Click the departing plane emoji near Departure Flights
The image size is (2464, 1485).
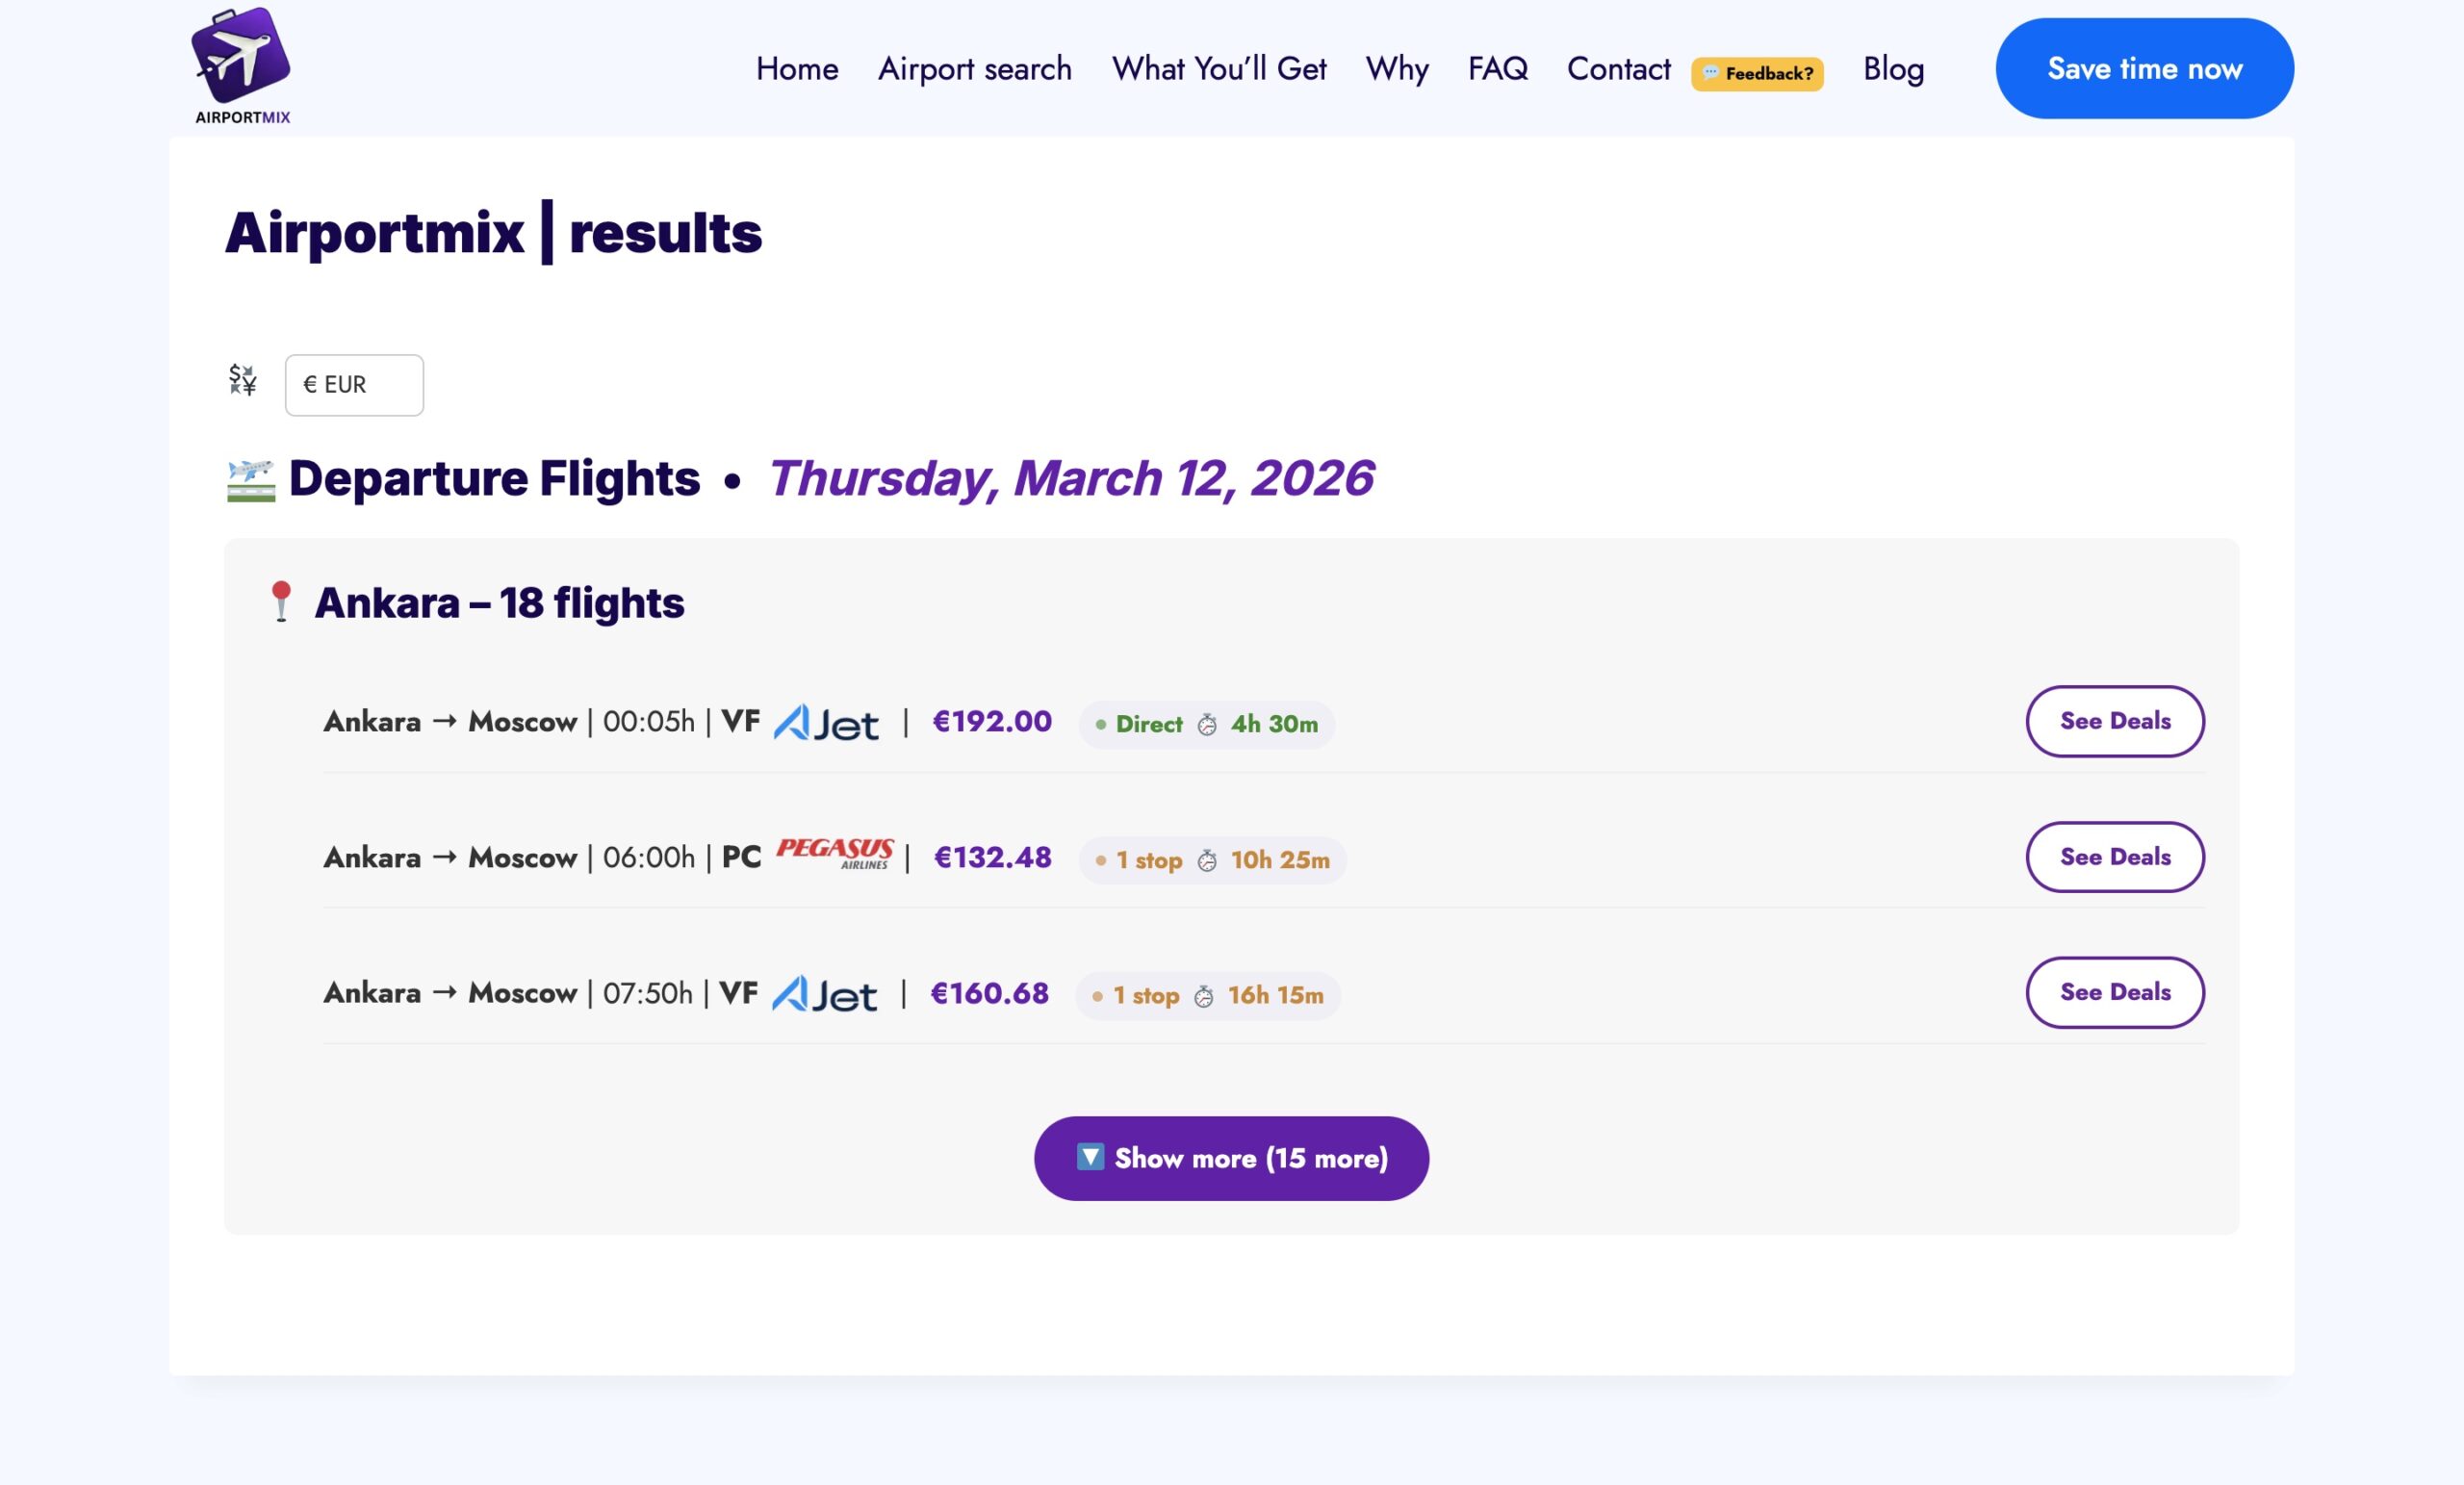coord(249,478)
